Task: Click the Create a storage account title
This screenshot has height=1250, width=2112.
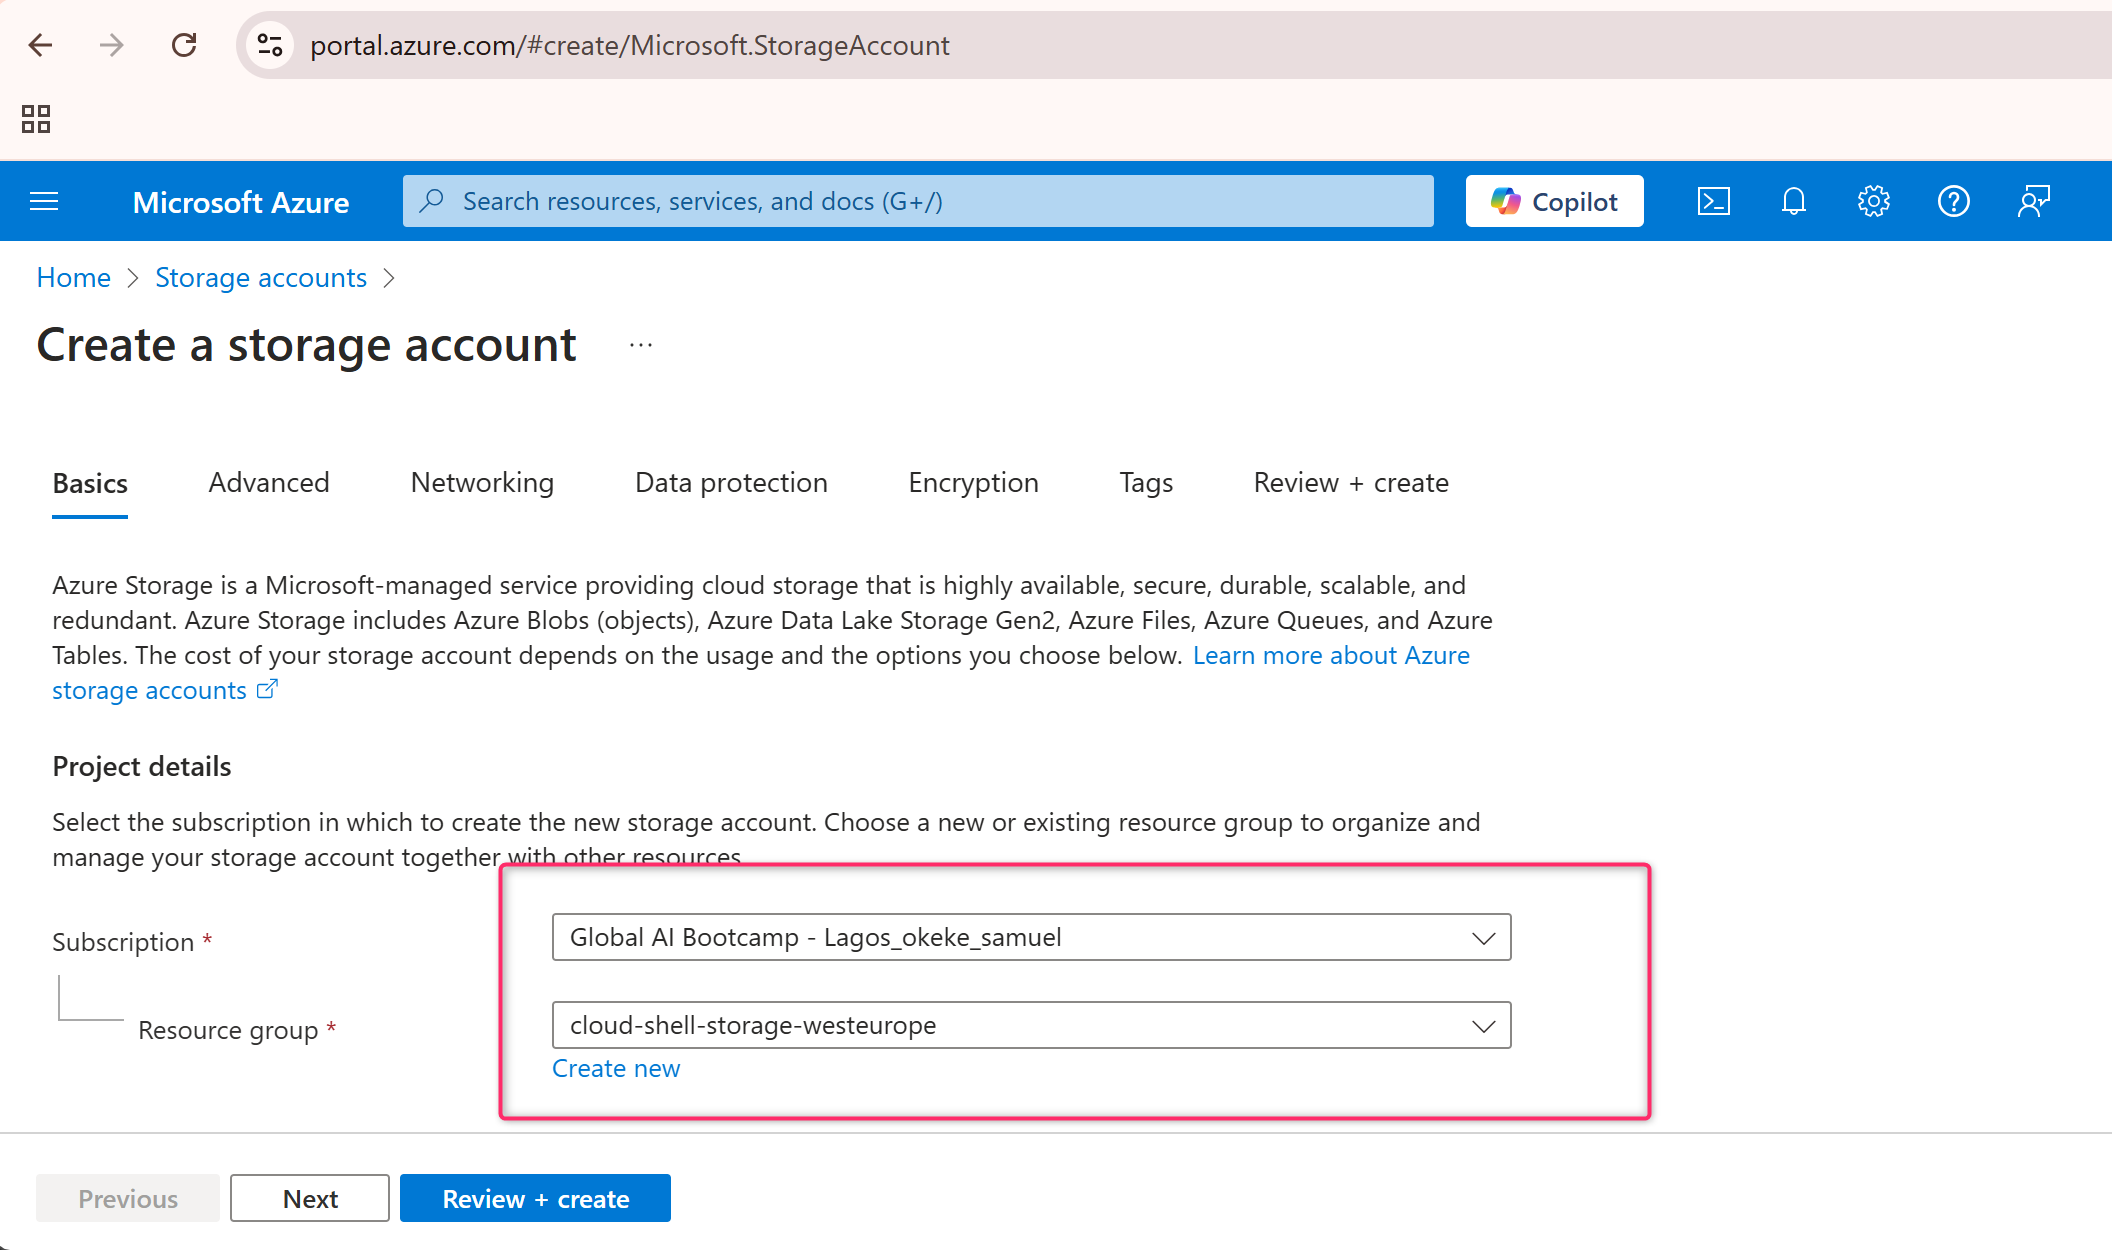Action: 306,346
